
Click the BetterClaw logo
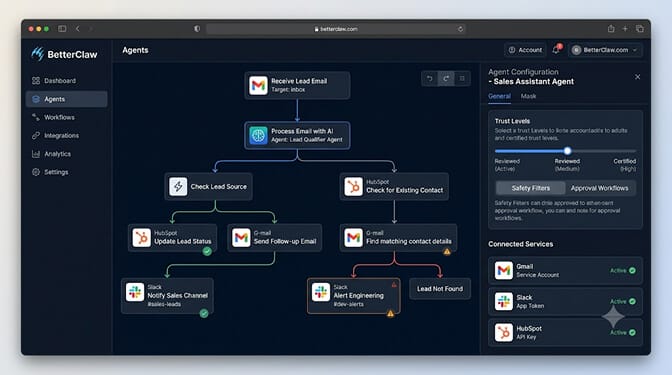[64, 54]
